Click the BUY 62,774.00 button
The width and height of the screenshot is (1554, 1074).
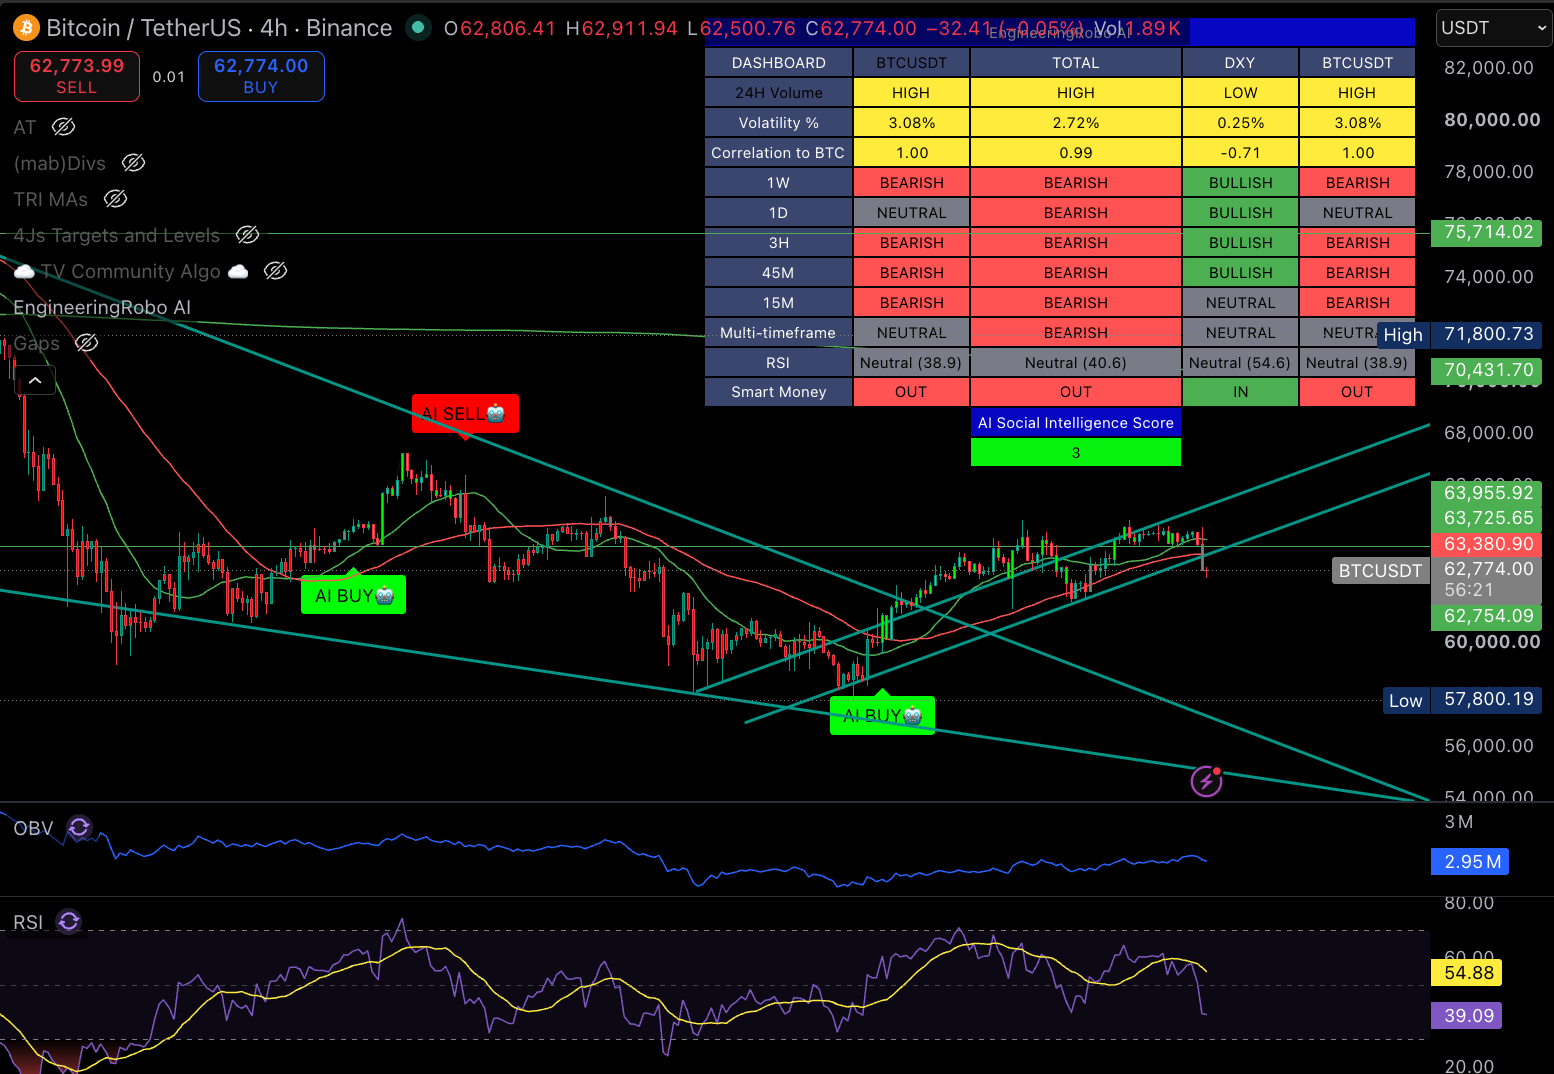point(261,76)
